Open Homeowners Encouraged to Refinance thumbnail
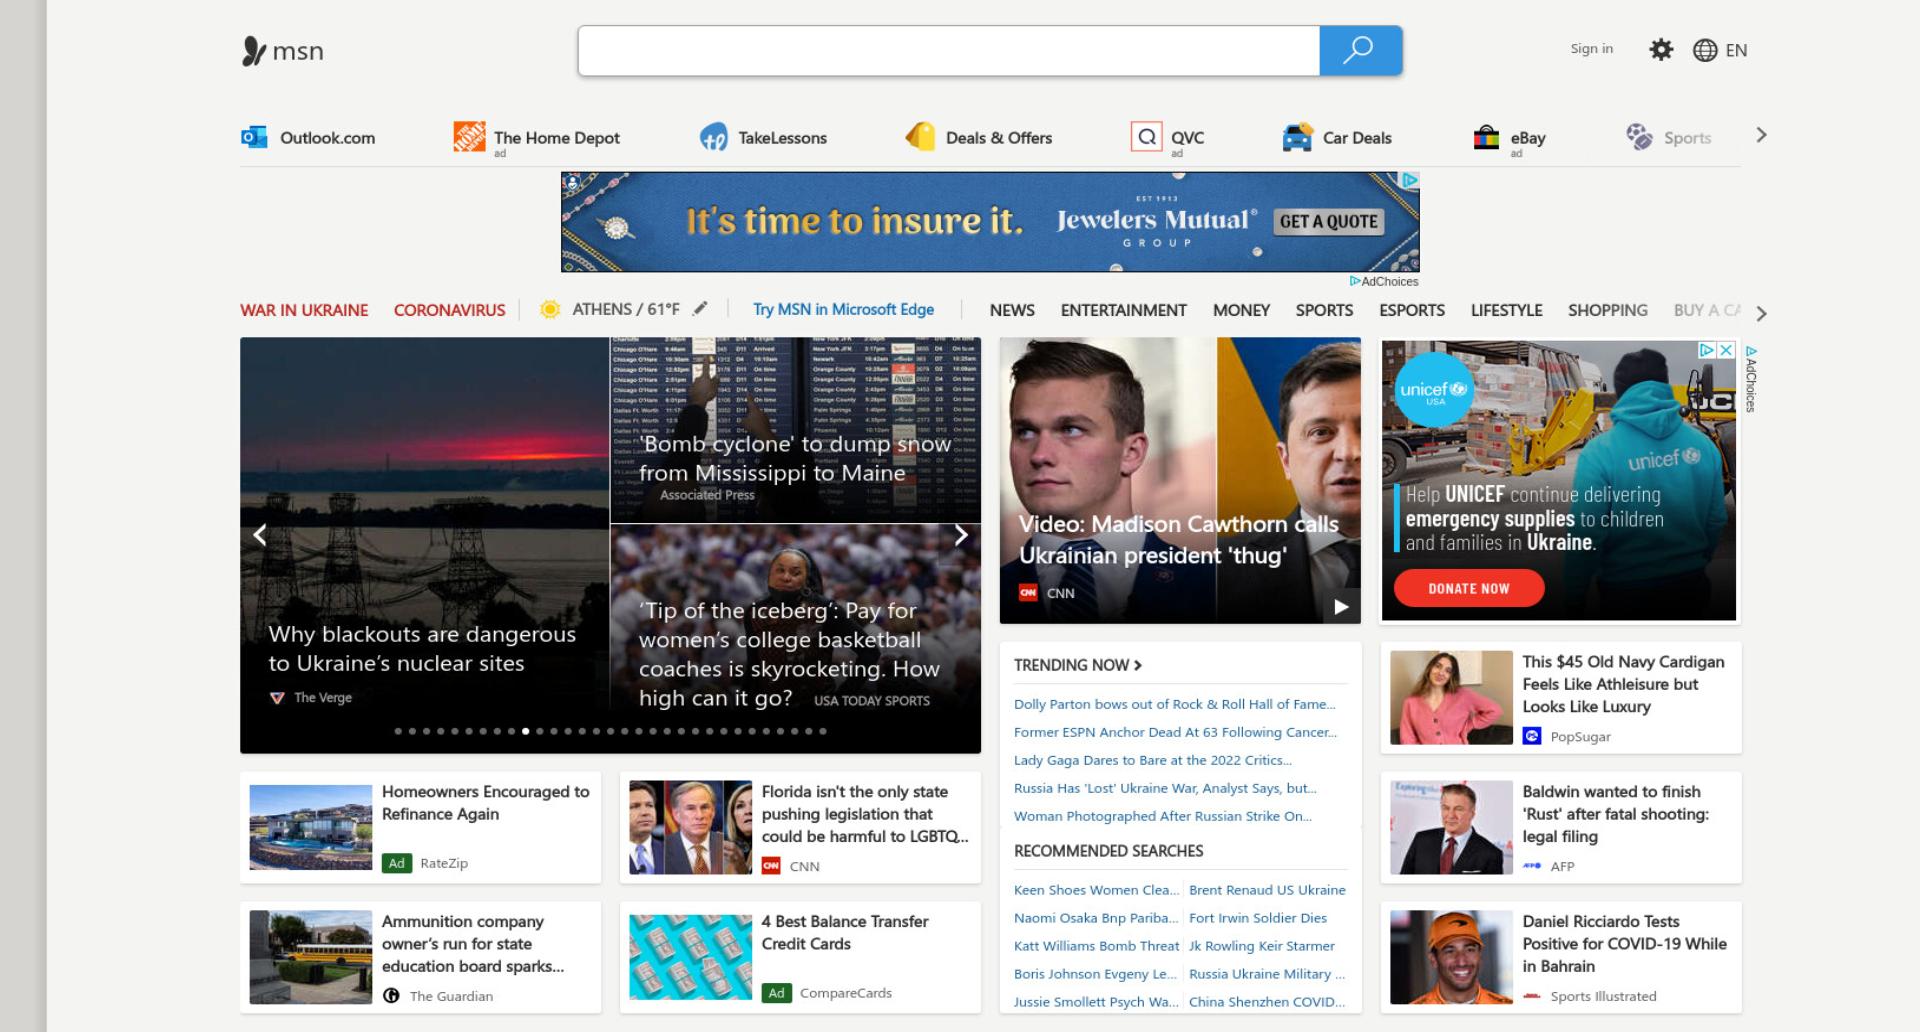This screenshot has height=1032, width=1920. 311,827
